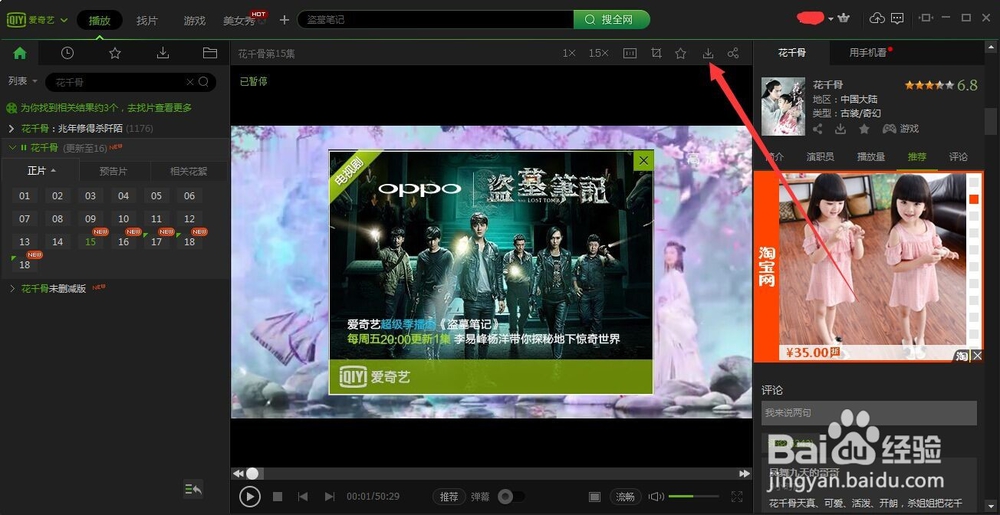1000x515 pixels.
Task: Play episode 16
Action: point(124,242)
